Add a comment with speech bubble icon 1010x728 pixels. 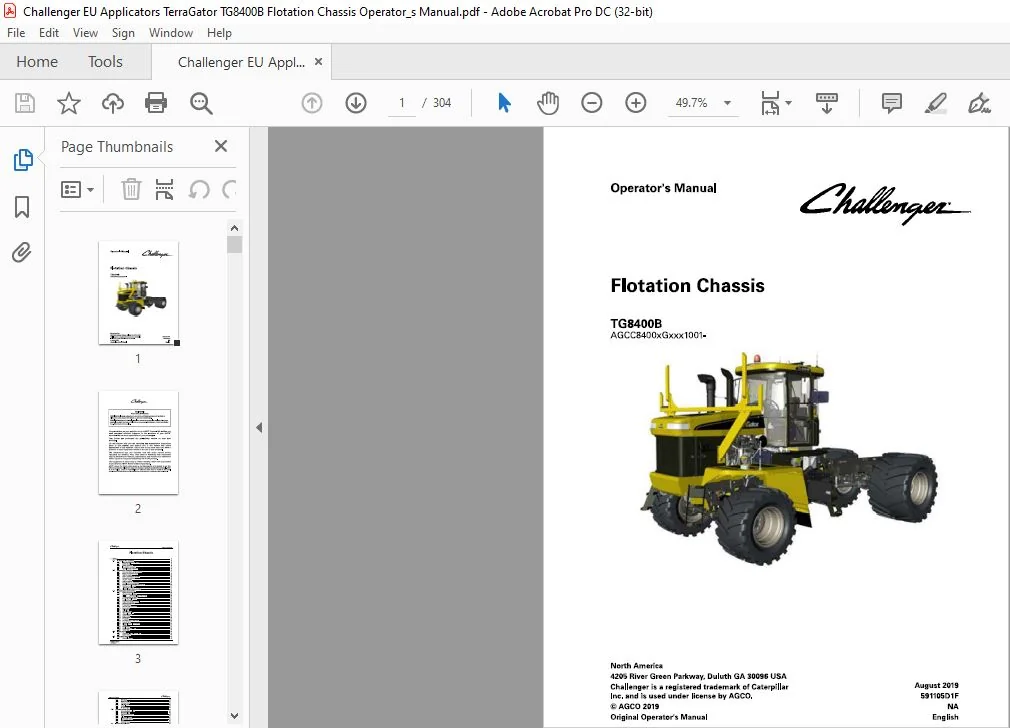pos(891,103)
